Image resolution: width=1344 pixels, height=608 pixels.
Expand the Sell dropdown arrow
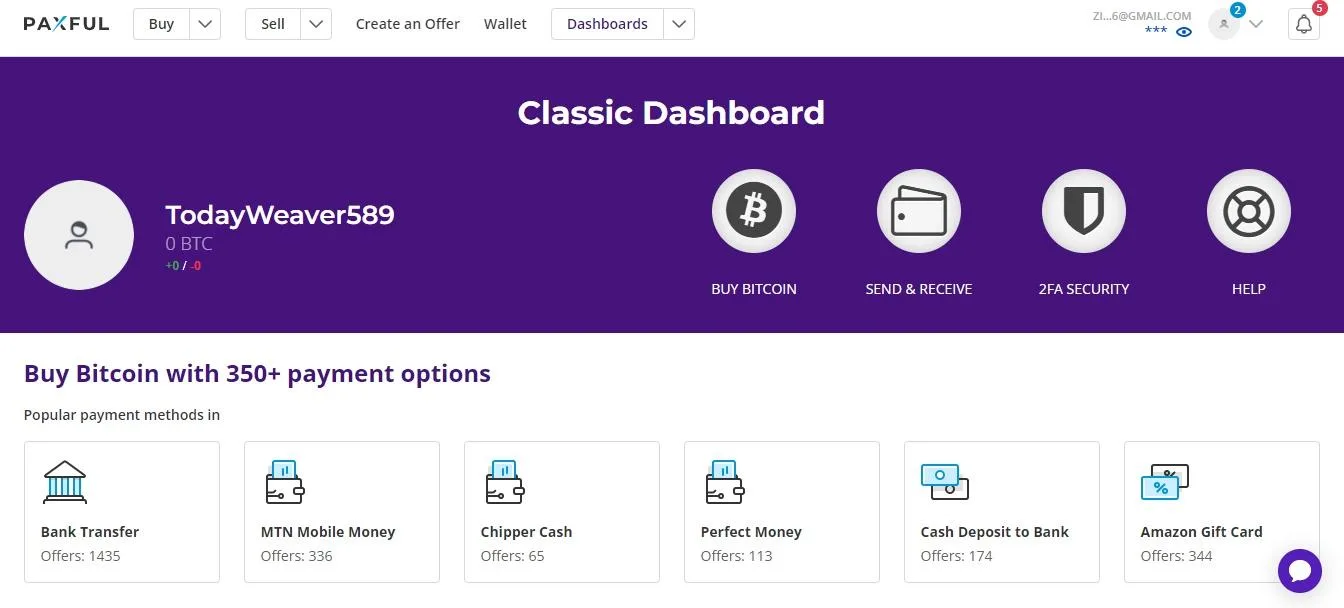click(x=316, y=24)
